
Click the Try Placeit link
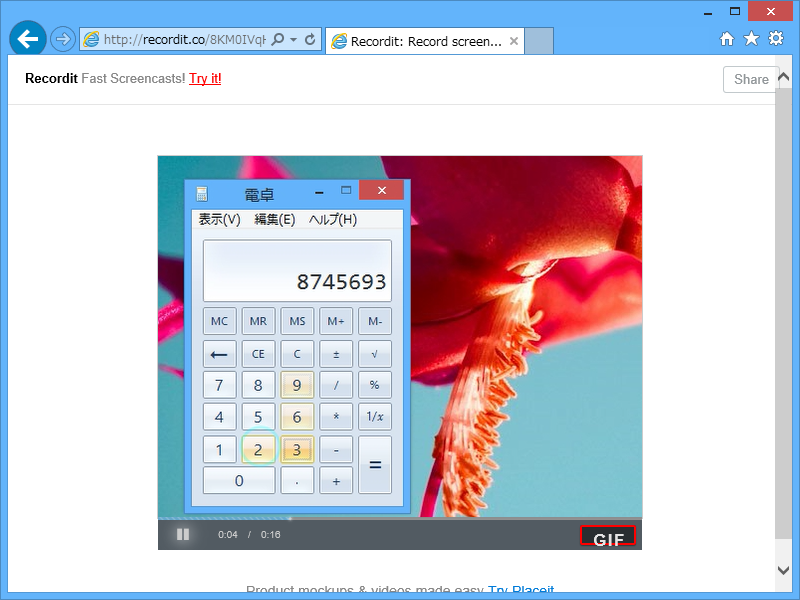tap(521, 591)
